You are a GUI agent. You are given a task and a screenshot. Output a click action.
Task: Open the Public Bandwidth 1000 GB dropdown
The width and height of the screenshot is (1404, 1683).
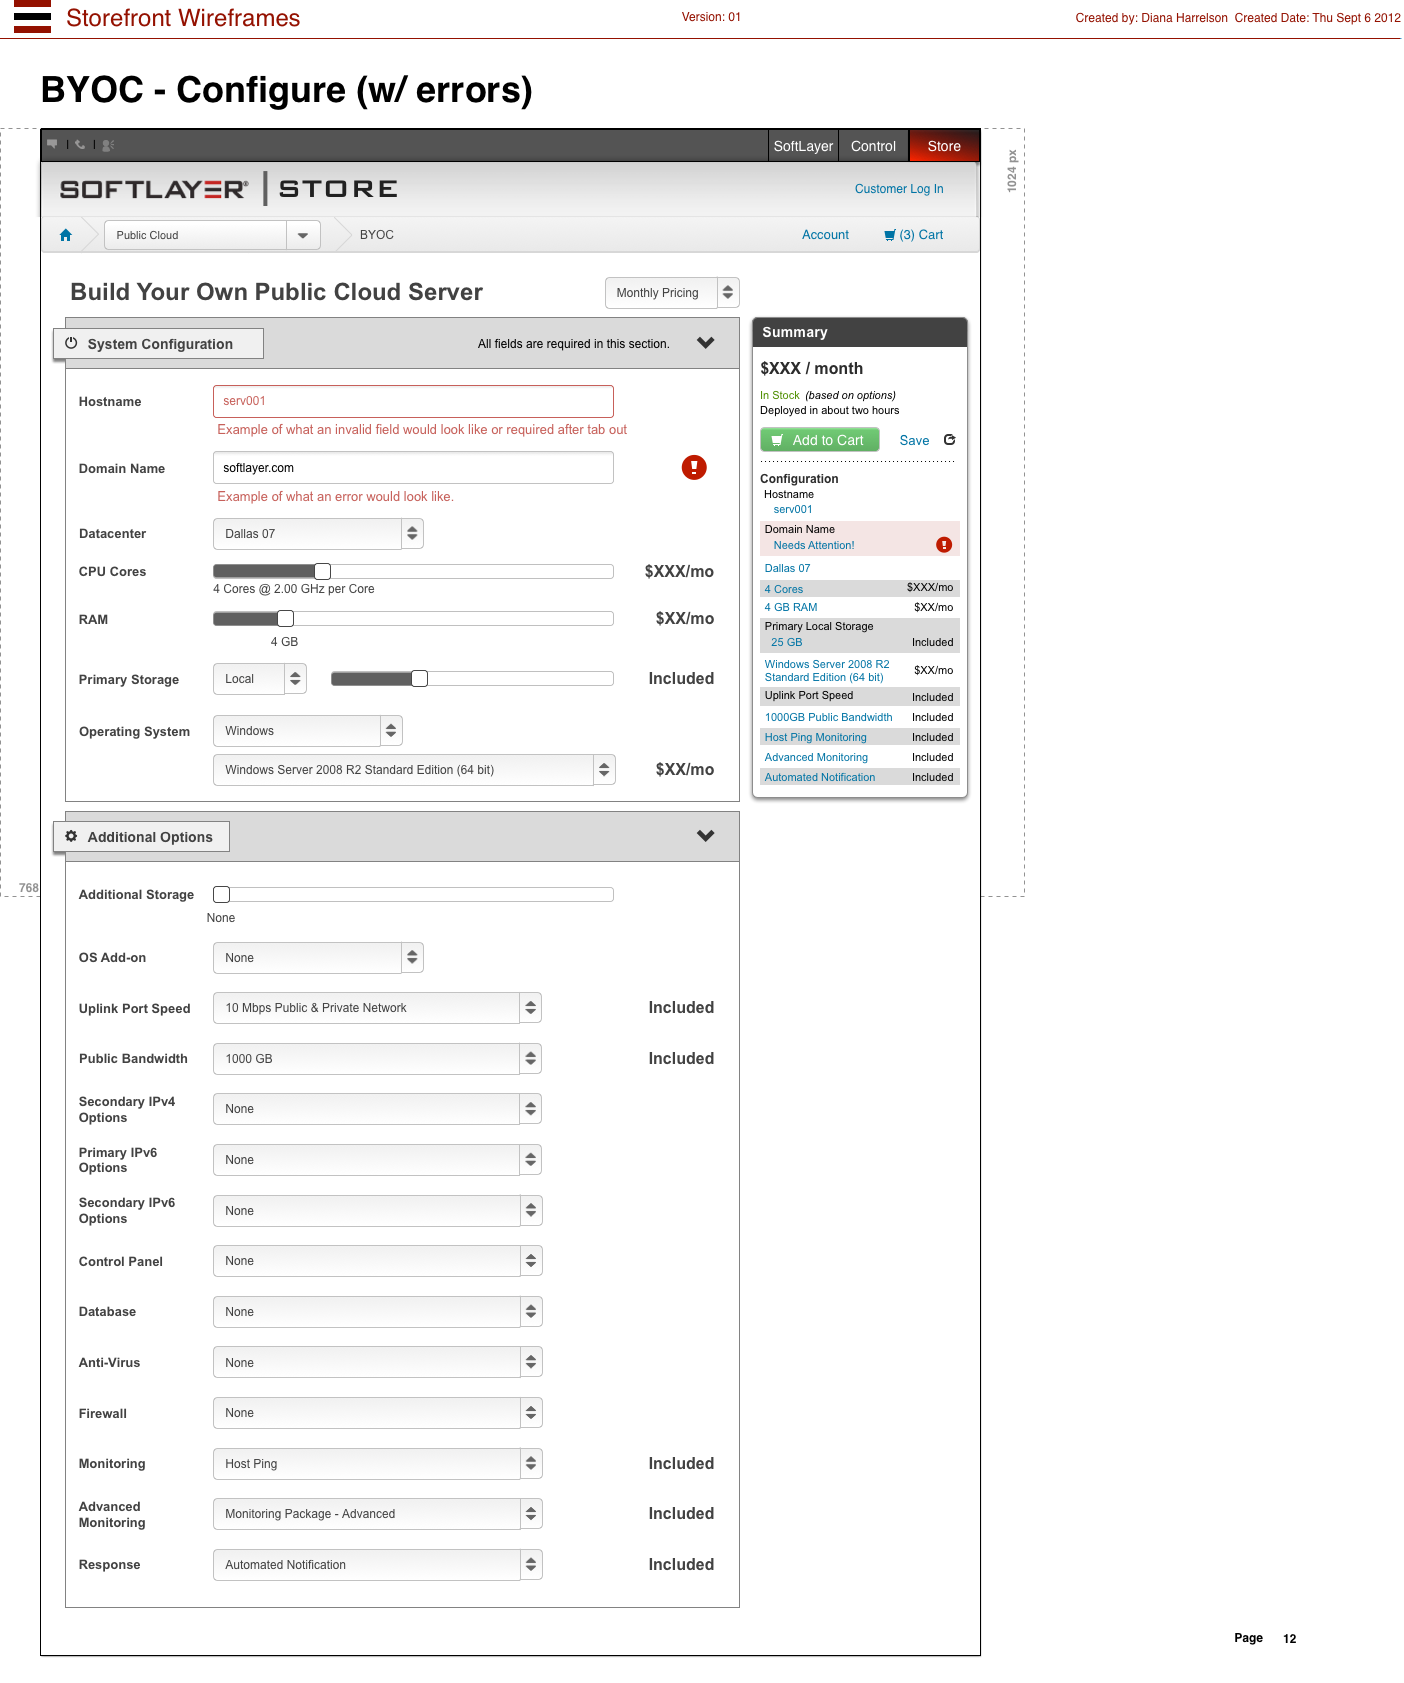pos(377,1059)
